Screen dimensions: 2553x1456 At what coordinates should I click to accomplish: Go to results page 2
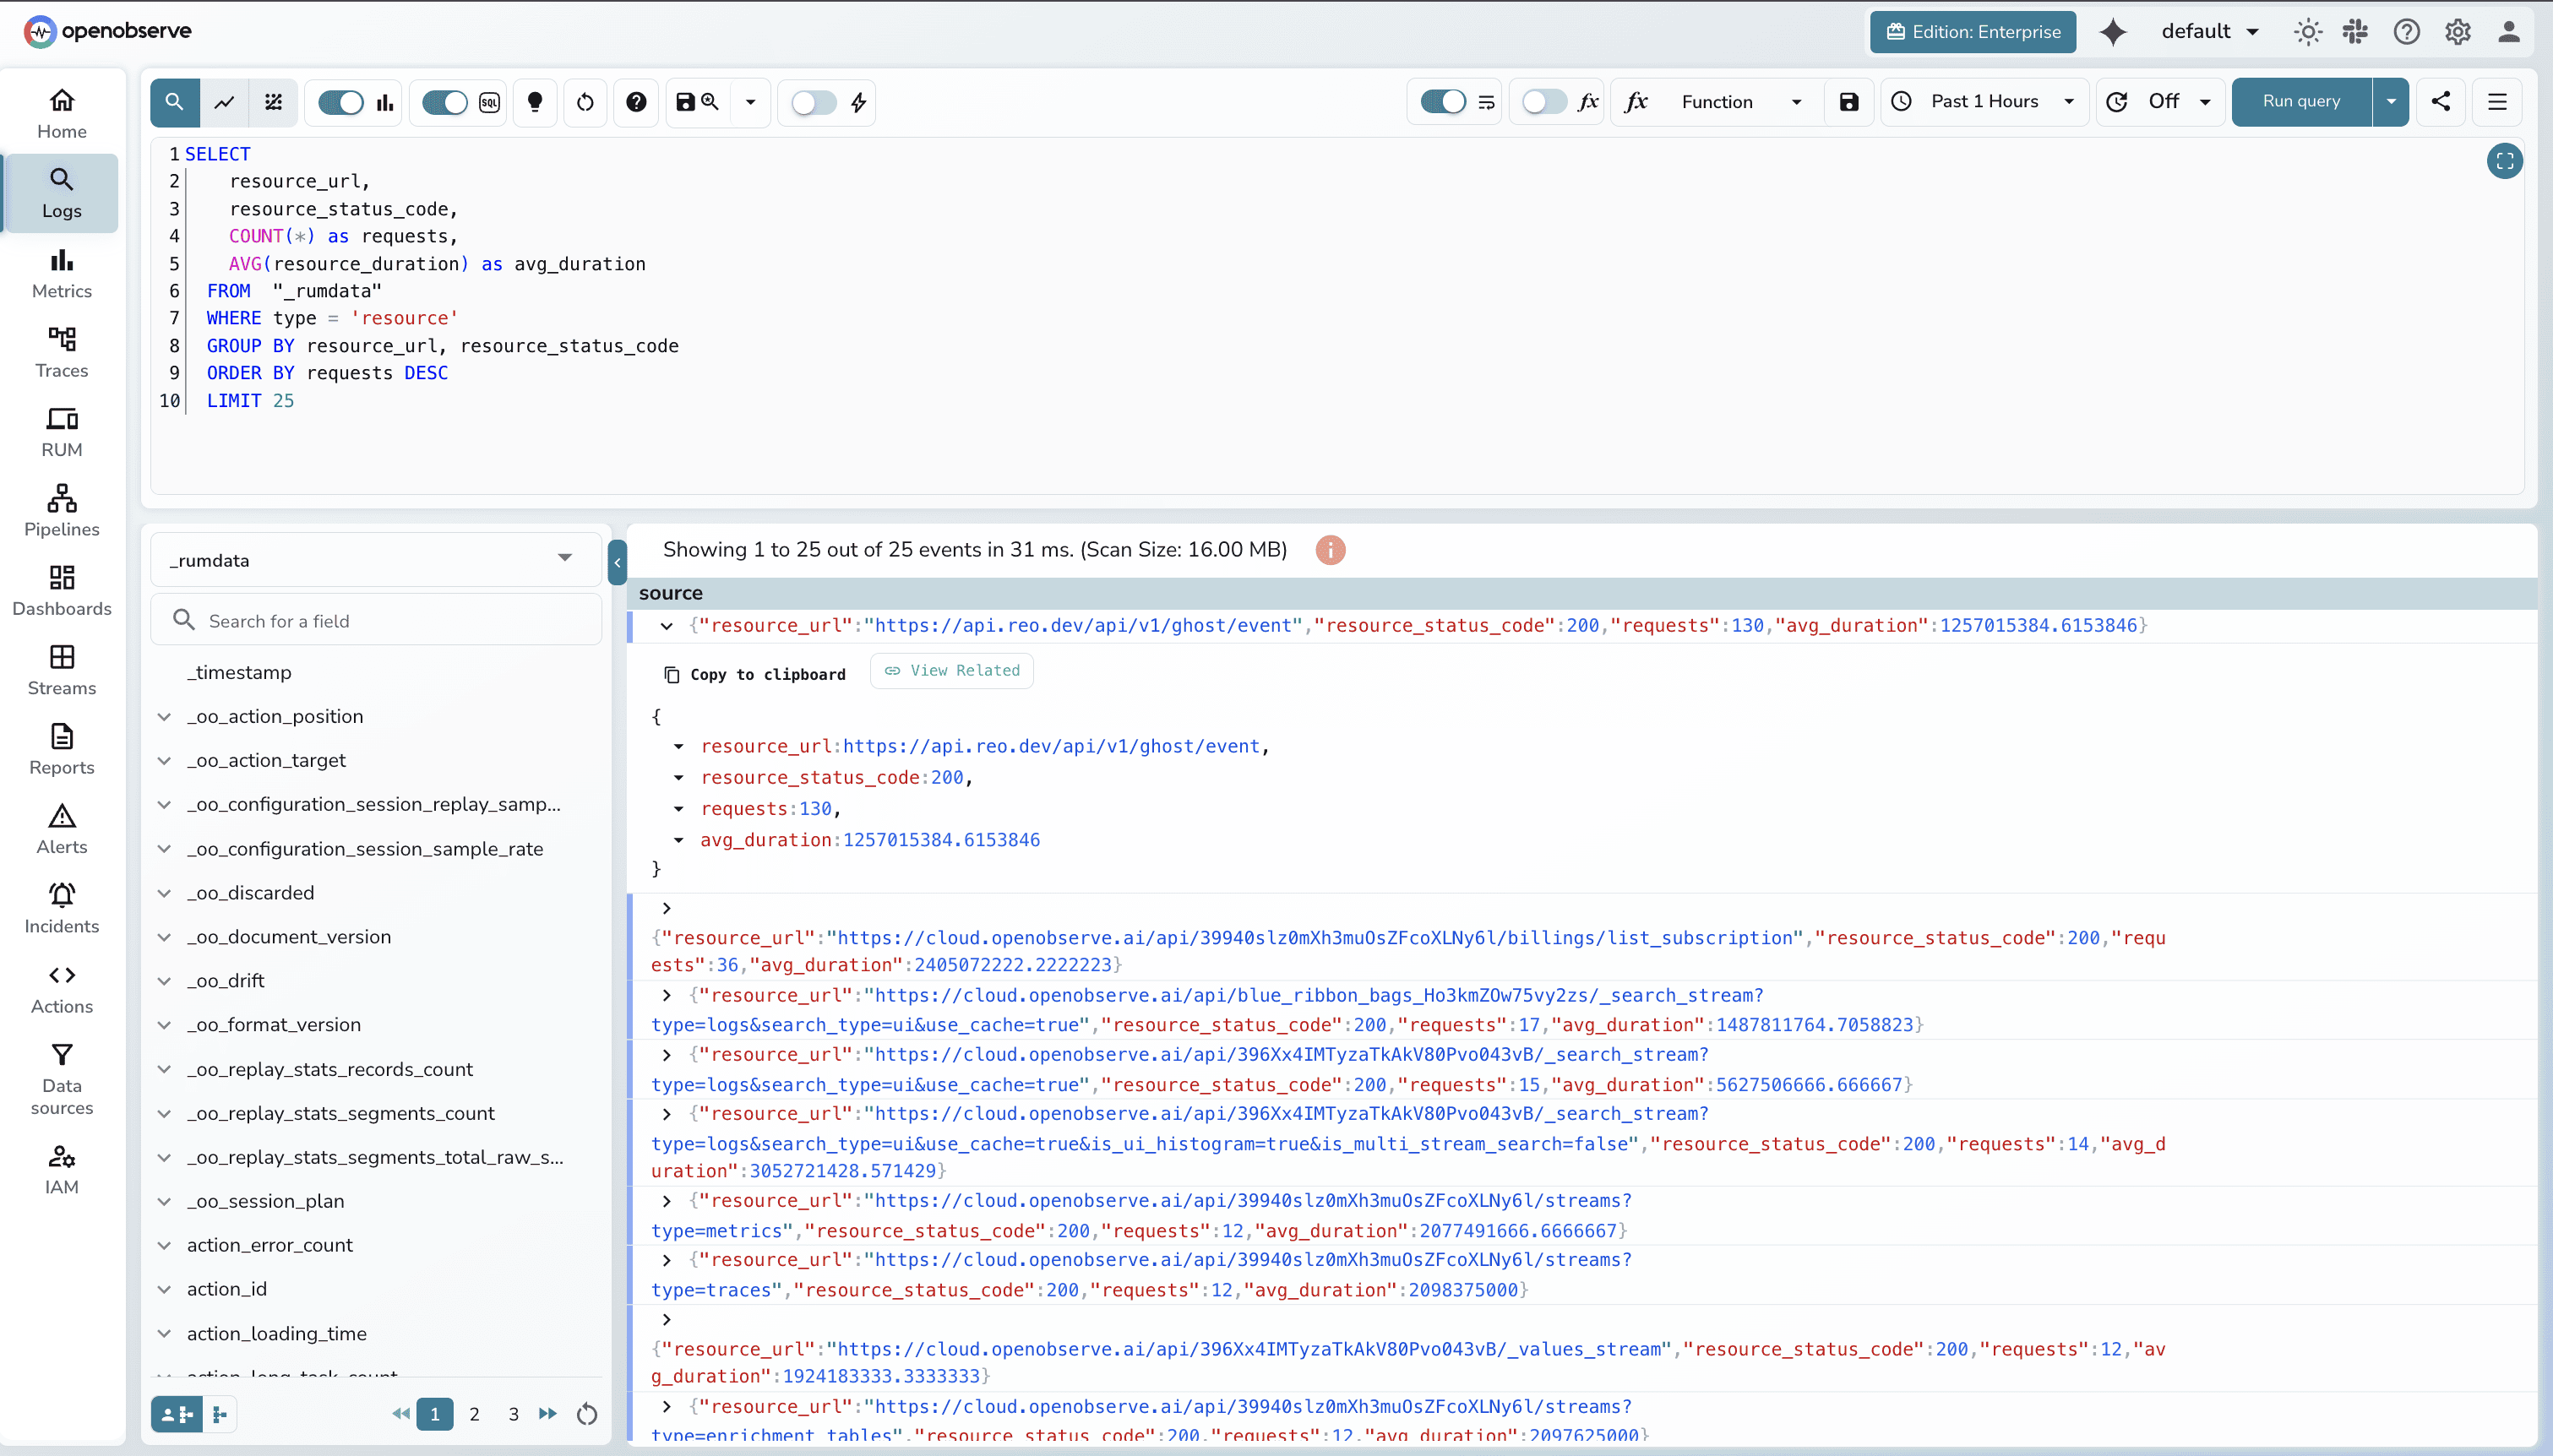[475, 1414]
